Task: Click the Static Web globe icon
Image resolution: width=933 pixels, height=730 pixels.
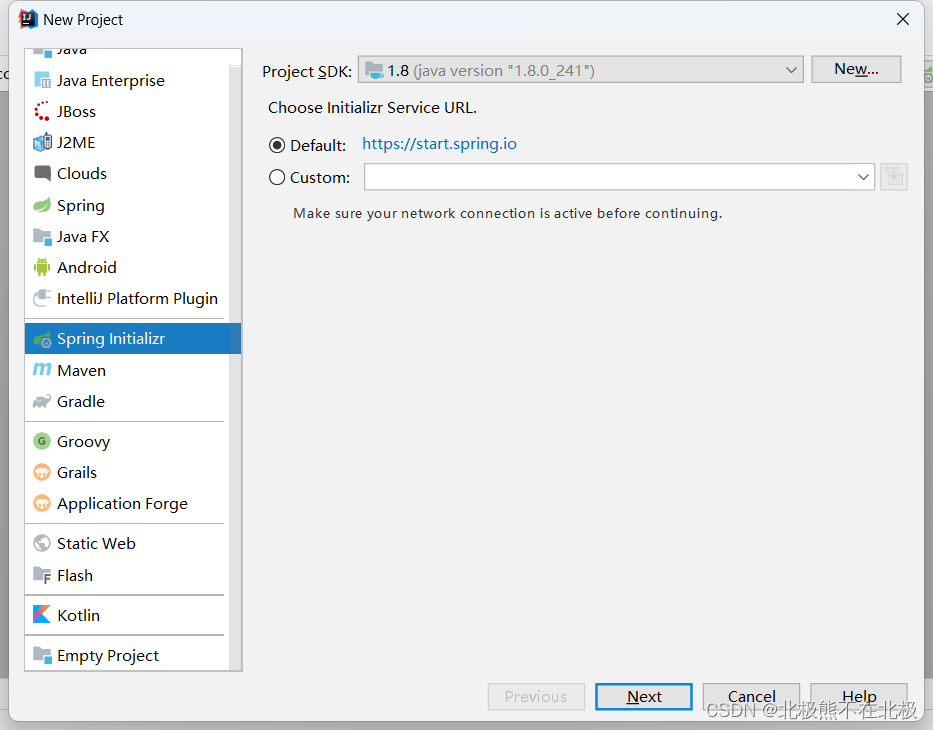Action: pos(42,543)
